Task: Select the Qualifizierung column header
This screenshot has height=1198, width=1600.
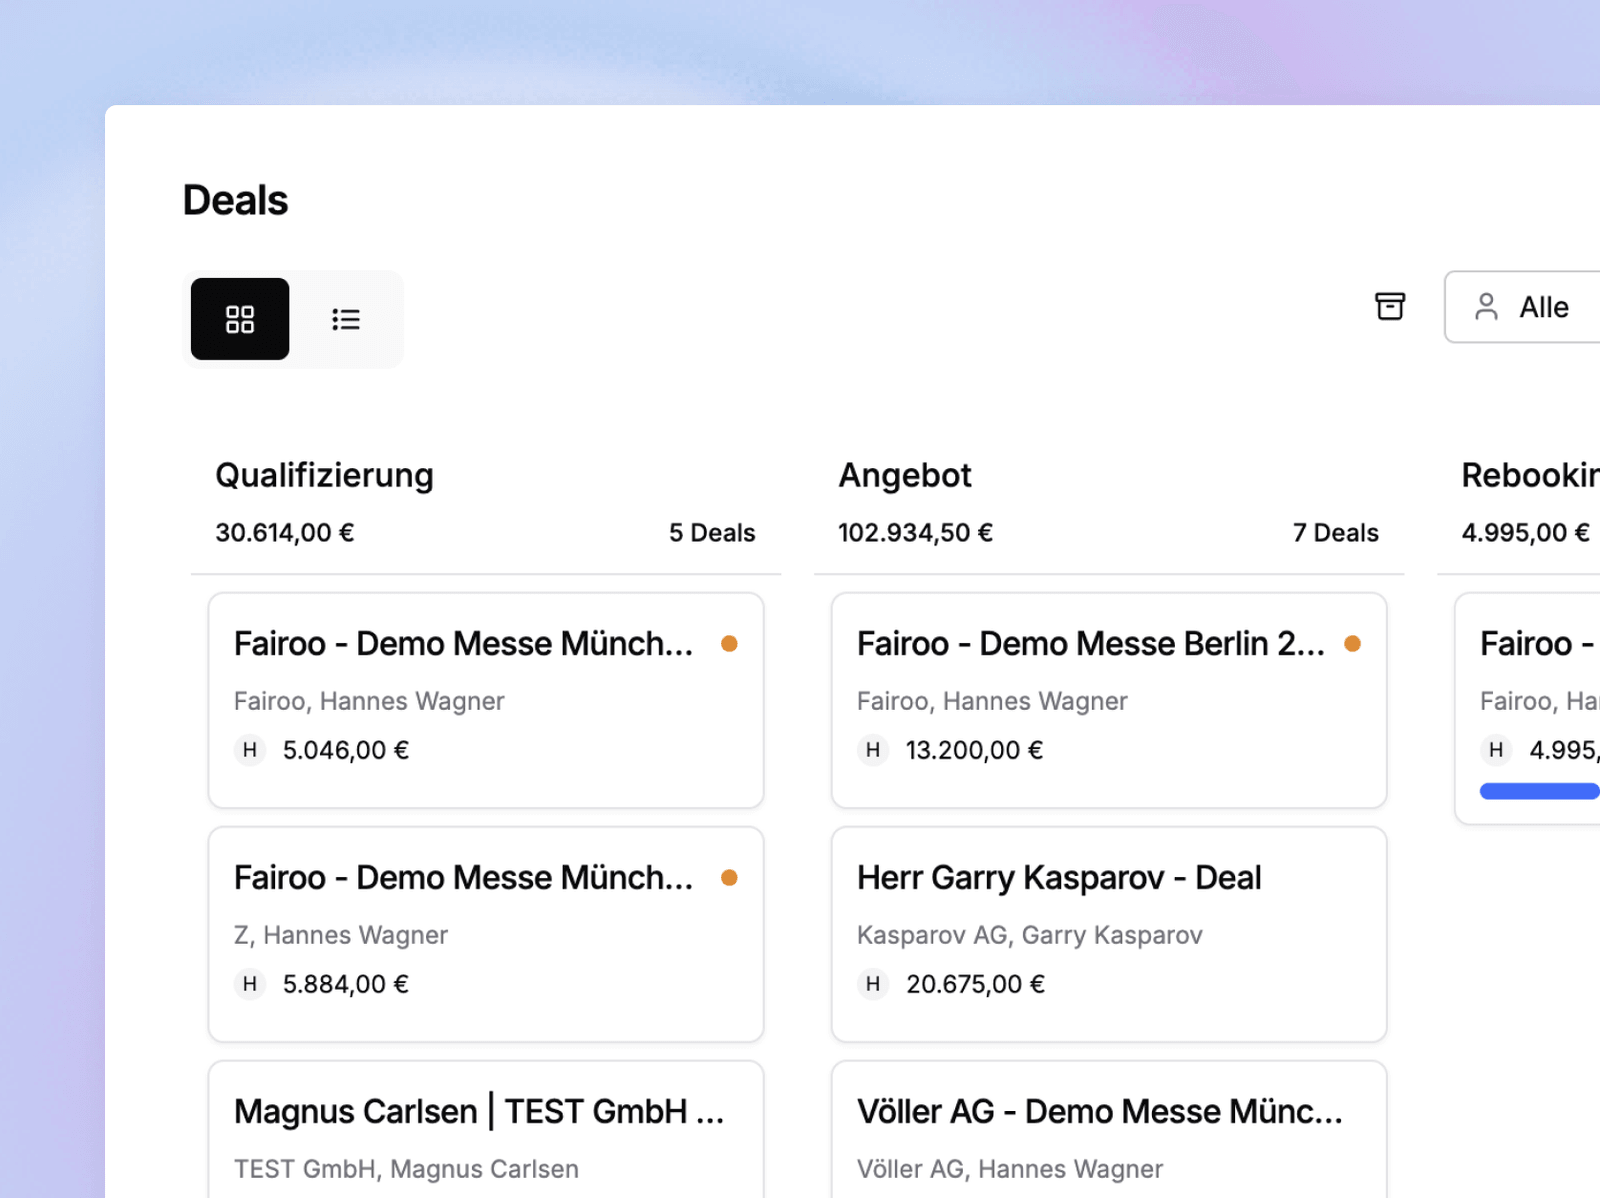Action: tap(324, 475)
